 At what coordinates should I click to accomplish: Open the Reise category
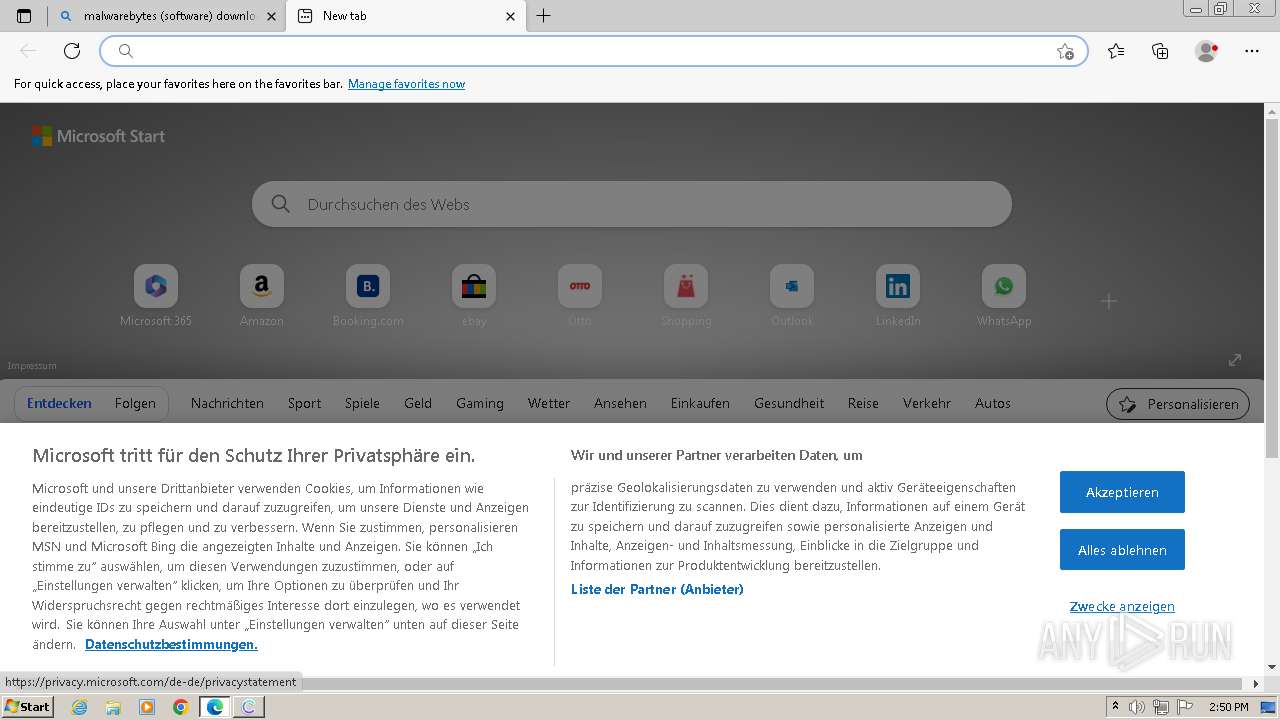(863, 403)
